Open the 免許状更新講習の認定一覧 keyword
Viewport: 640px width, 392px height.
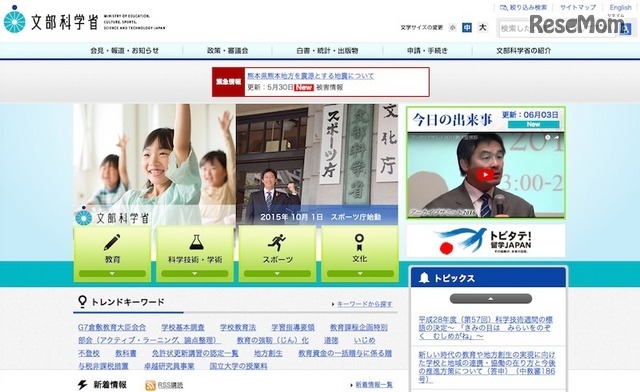pos(195,354)
